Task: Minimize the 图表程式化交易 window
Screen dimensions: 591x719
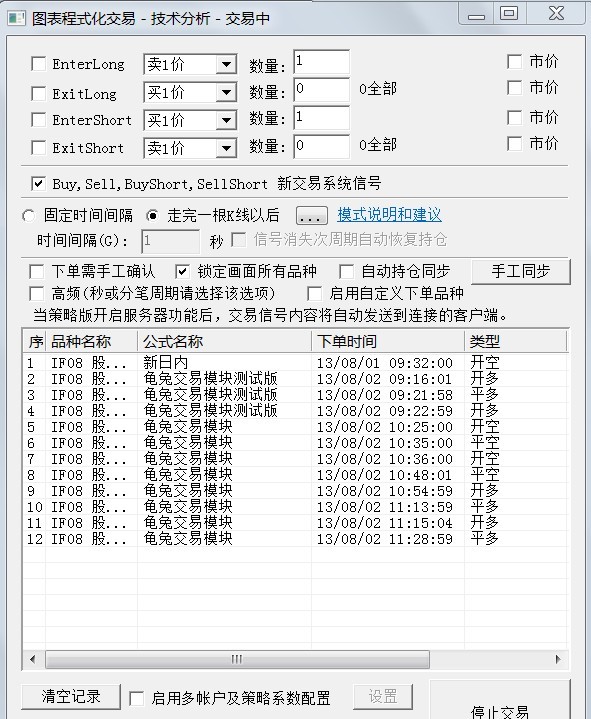Action: coord(476,13)
